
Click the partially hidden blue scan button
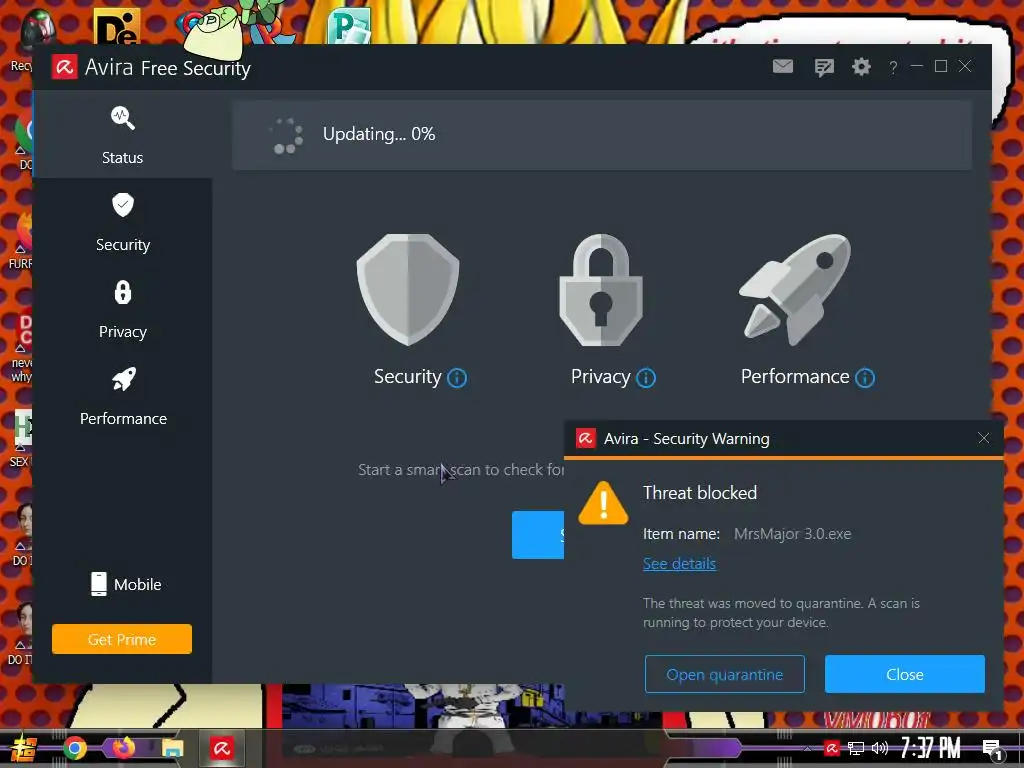tap(537, 535)
